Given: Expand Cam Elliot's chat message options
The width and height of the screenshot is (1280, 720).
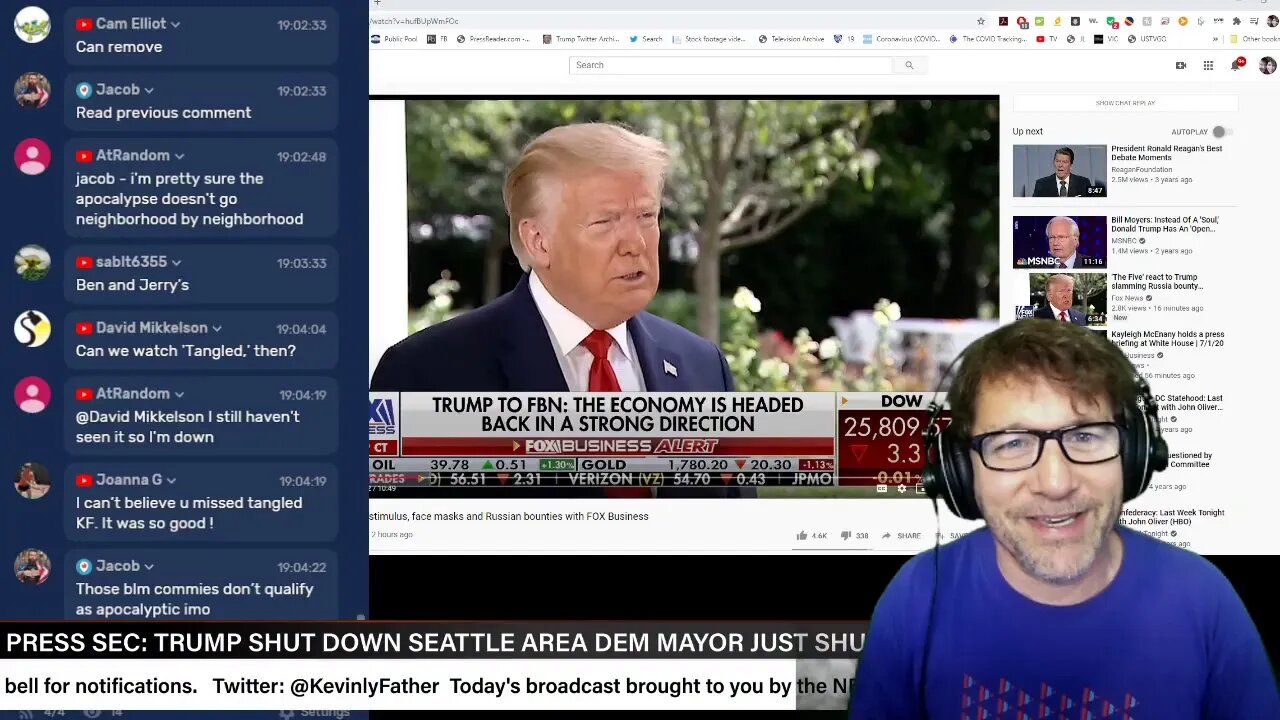Looking at the screenshot, I should [175, 24].
